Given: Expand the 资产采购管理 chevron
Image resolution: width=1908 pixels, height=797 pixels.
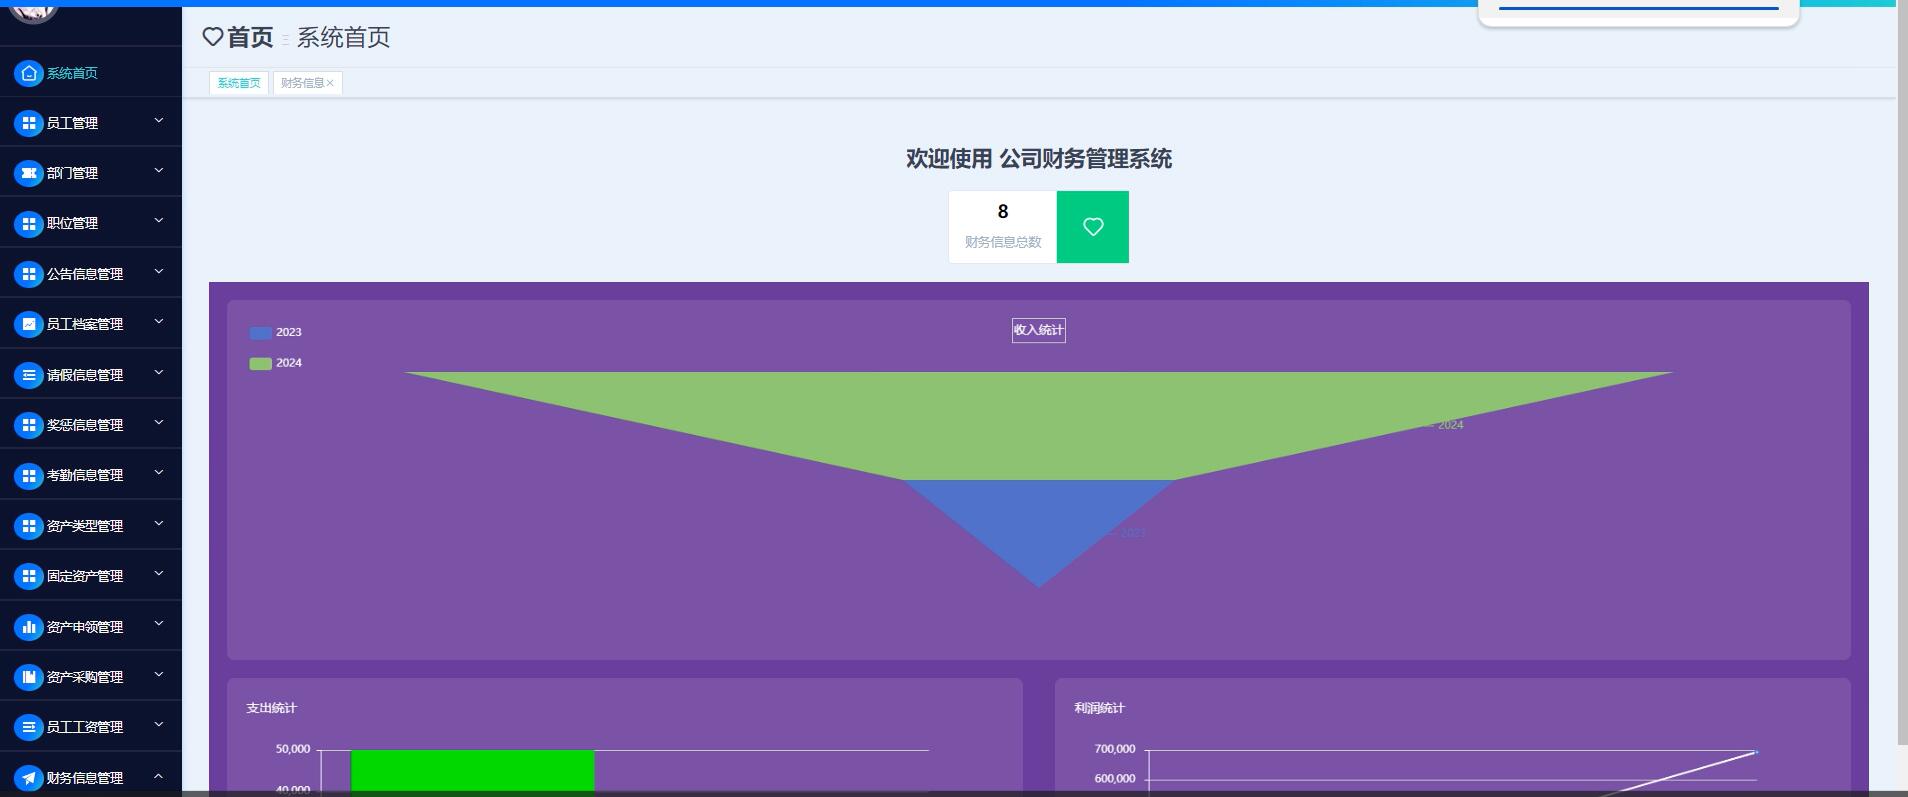Looking at the screenshot, I should point(158,675).
